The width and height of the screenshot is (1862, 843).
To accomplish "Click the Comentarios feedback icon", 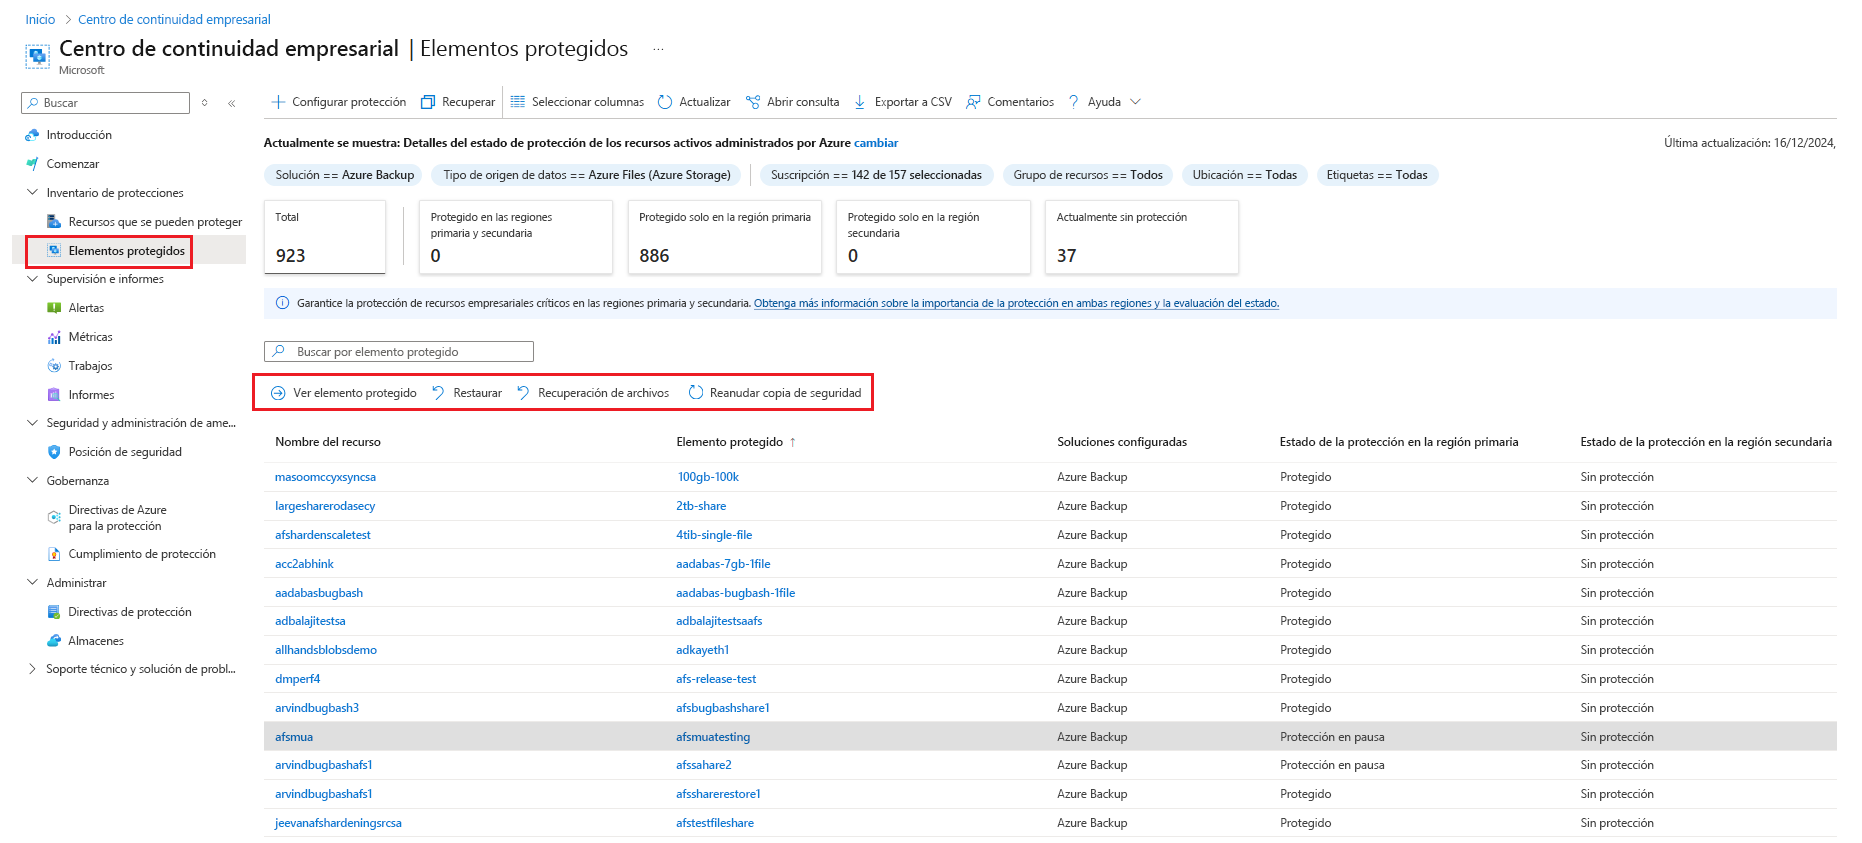I will [973, 102].
